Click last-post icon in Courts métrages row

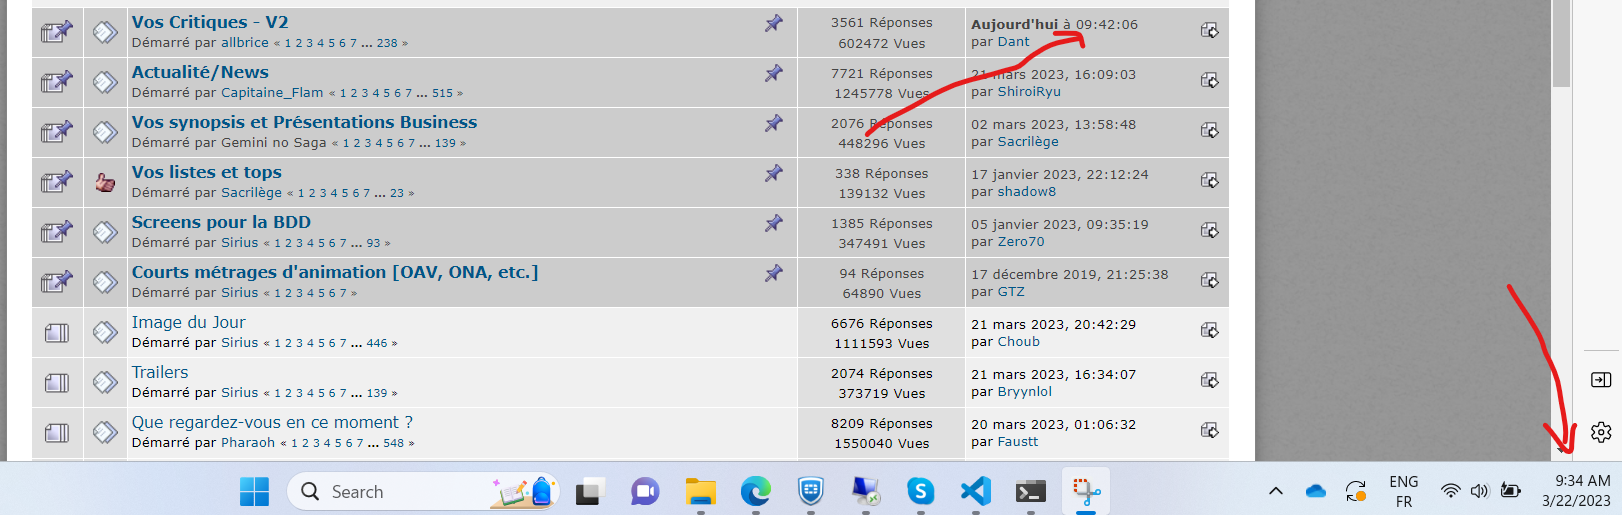pos(1210,281)
